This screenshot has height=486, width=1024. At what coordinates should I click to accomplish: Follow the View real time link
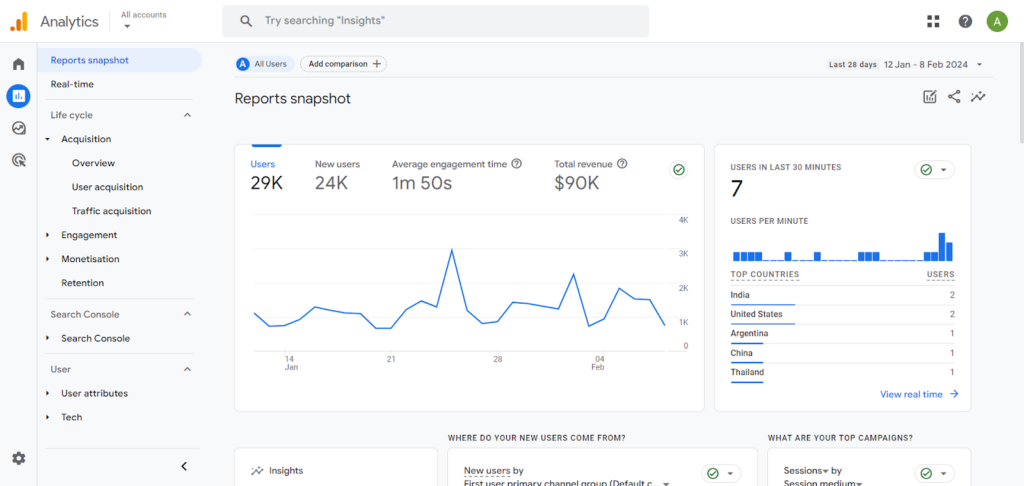click(919, 394)
